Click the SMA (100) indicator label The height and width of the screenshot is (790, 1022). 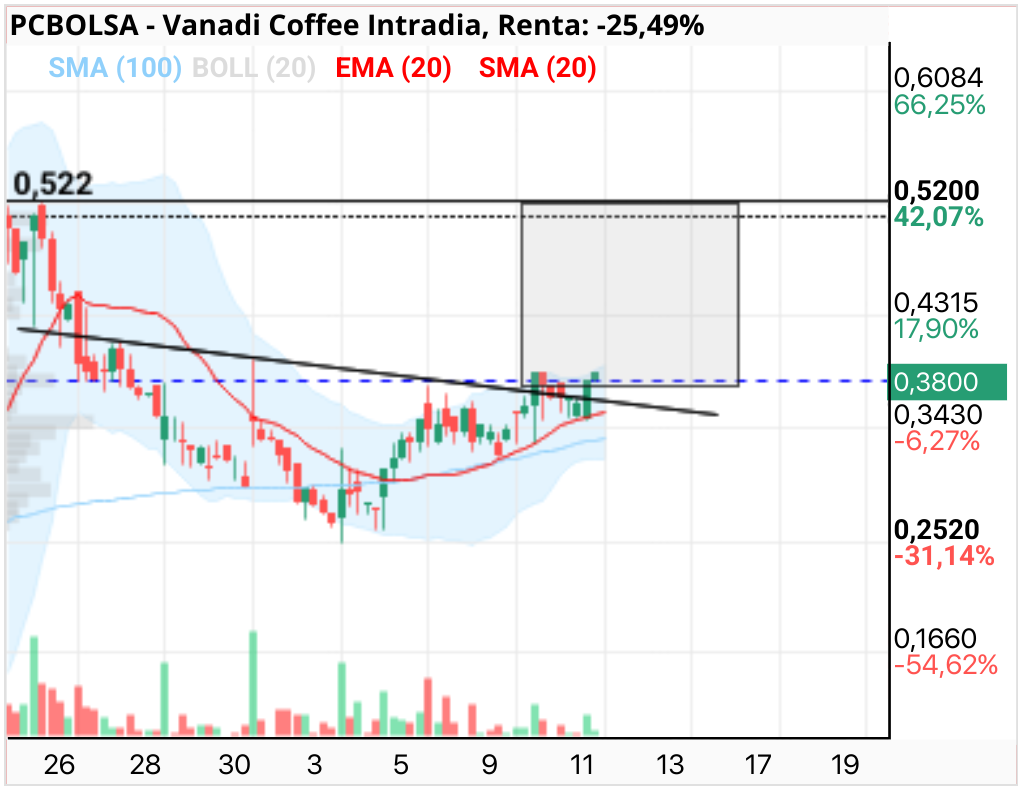[115, 68]
